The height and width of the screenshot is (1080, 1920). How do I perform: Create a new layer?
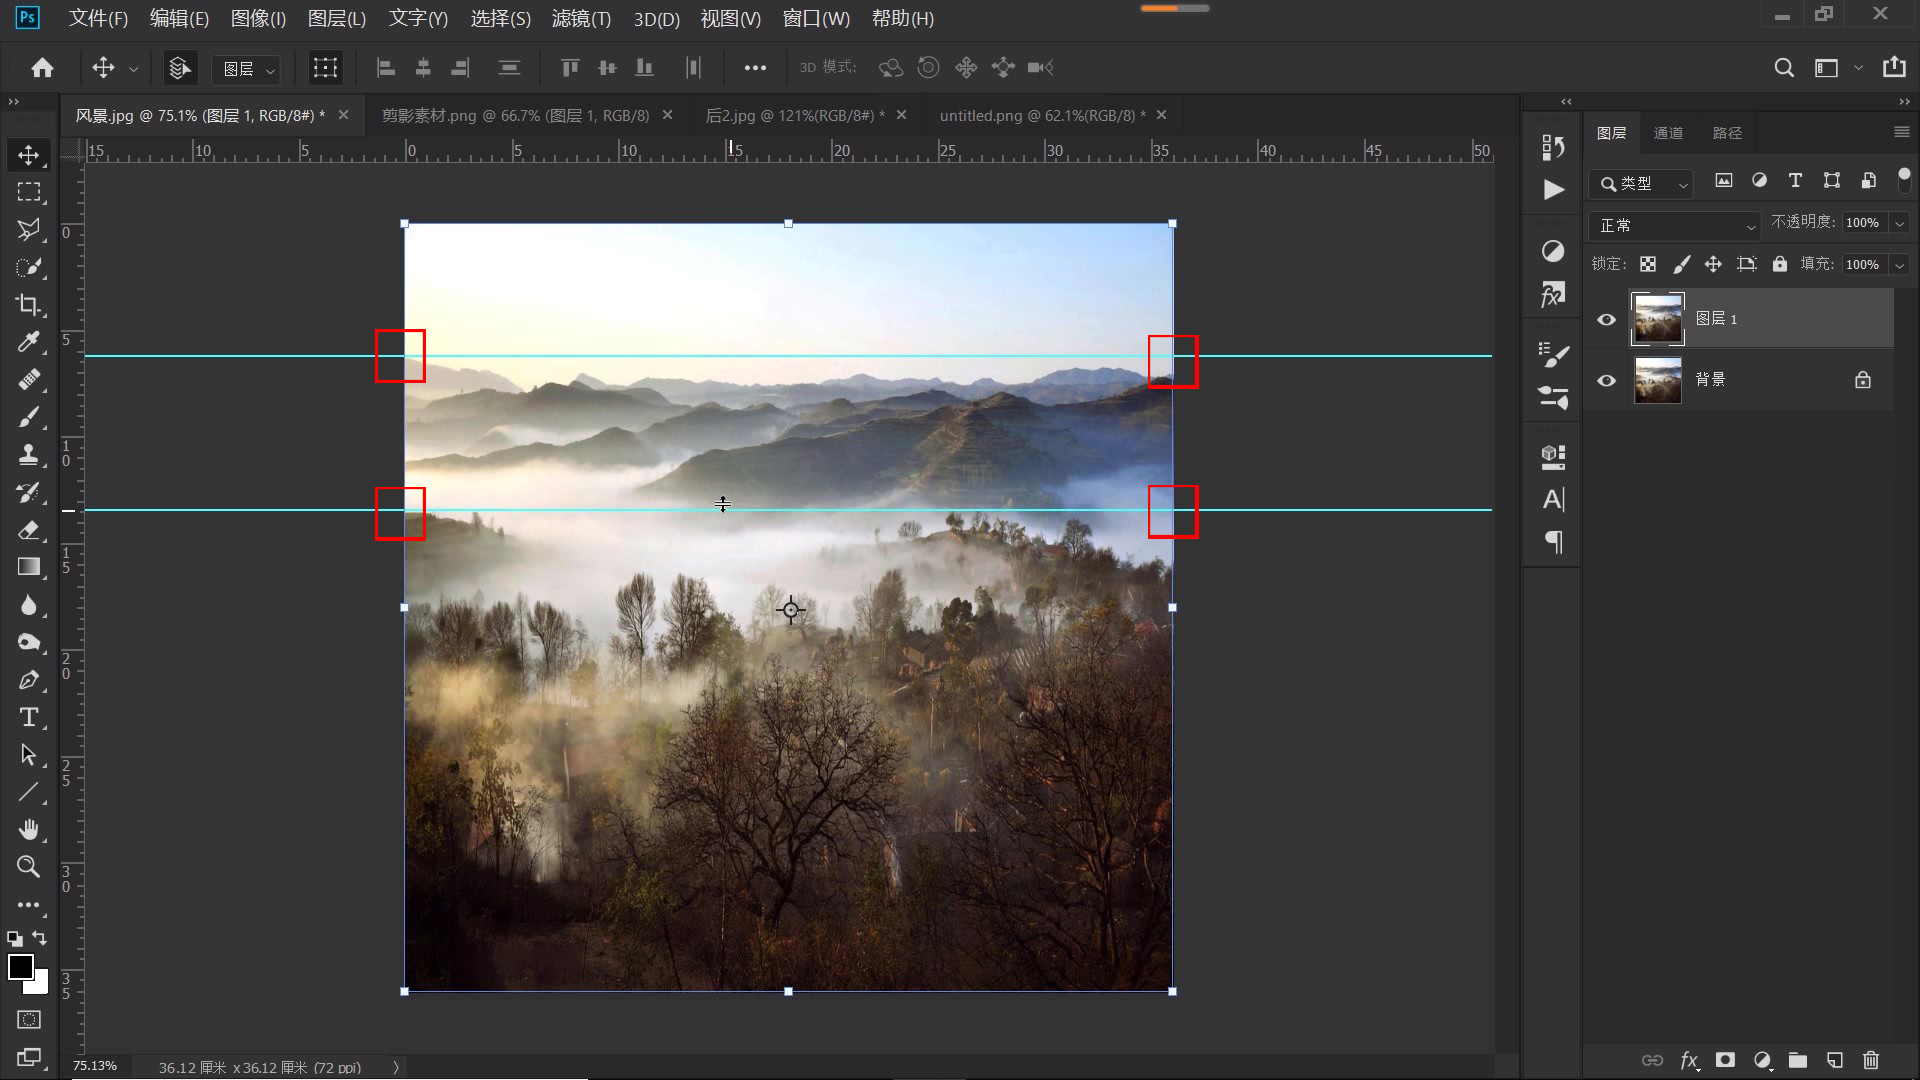[x=1834, y=1062]
